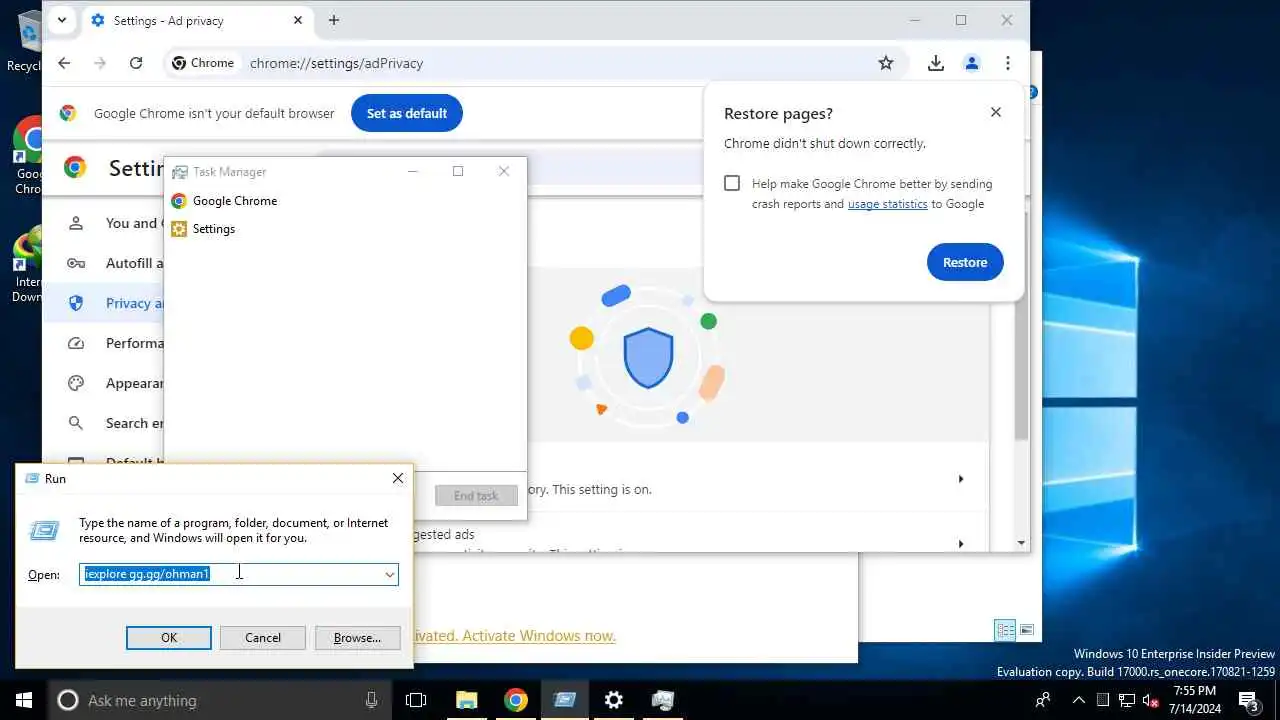Viewport: 1280px width, 720px height.
Task: Click the Chrome address bar URL
Action: click(x=336, y=63)
